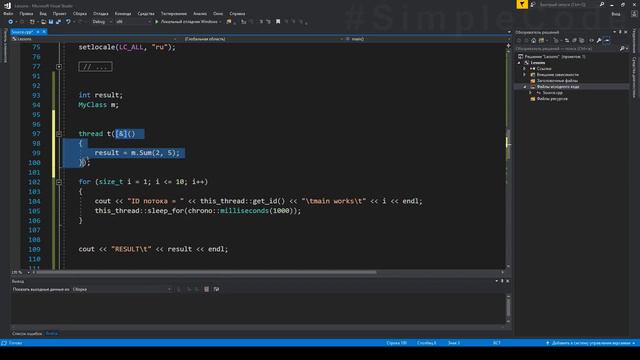Click Add to source control in status bar
Screen dimensions: 640x360
[x=591, y=343]
